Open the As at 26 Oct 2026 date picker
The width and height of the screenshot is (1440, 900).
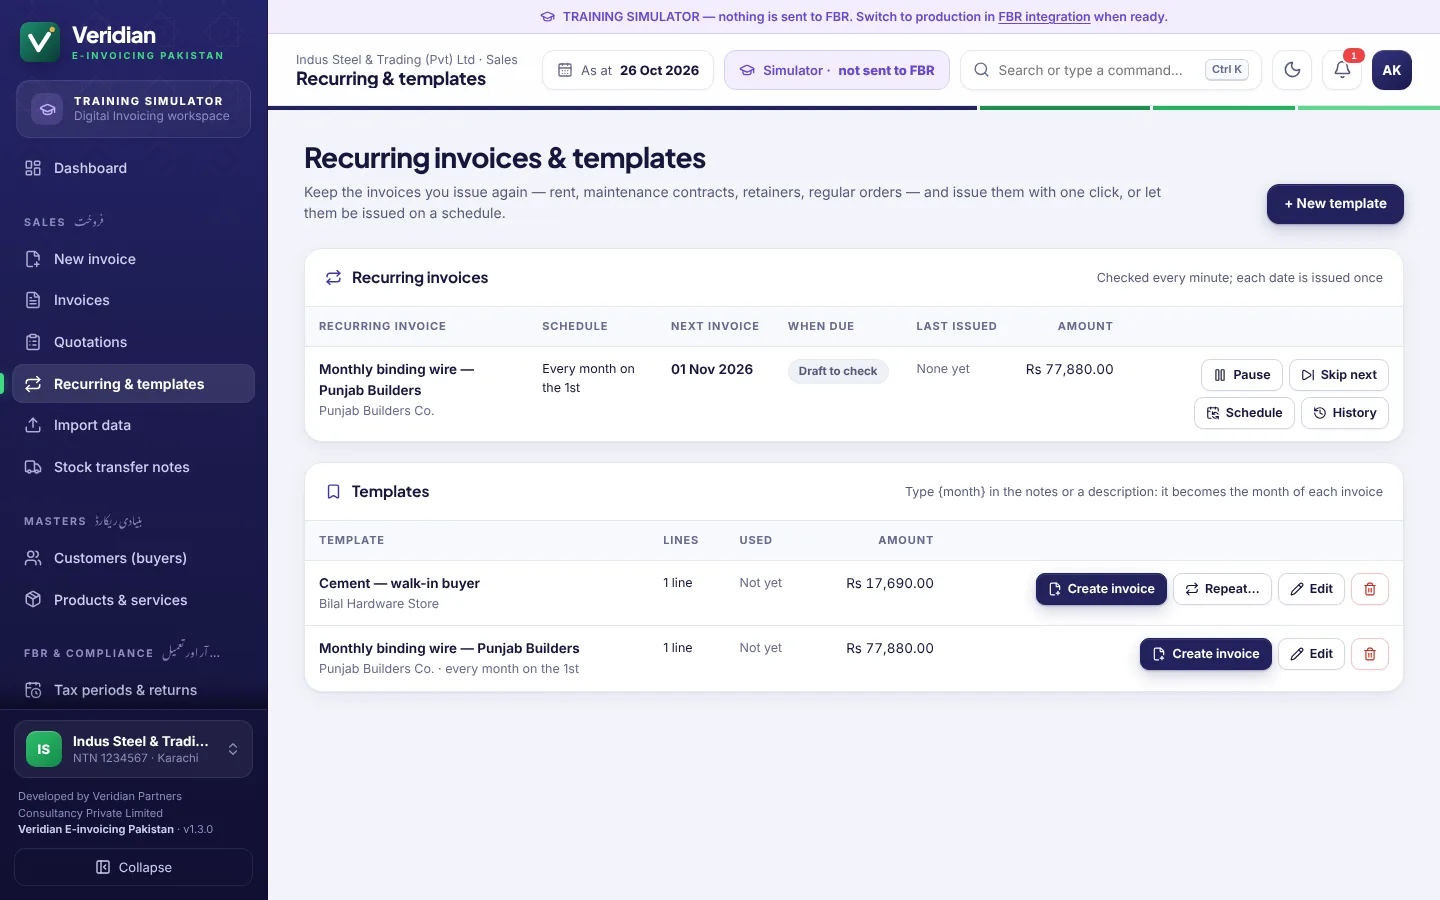point(628,70)
